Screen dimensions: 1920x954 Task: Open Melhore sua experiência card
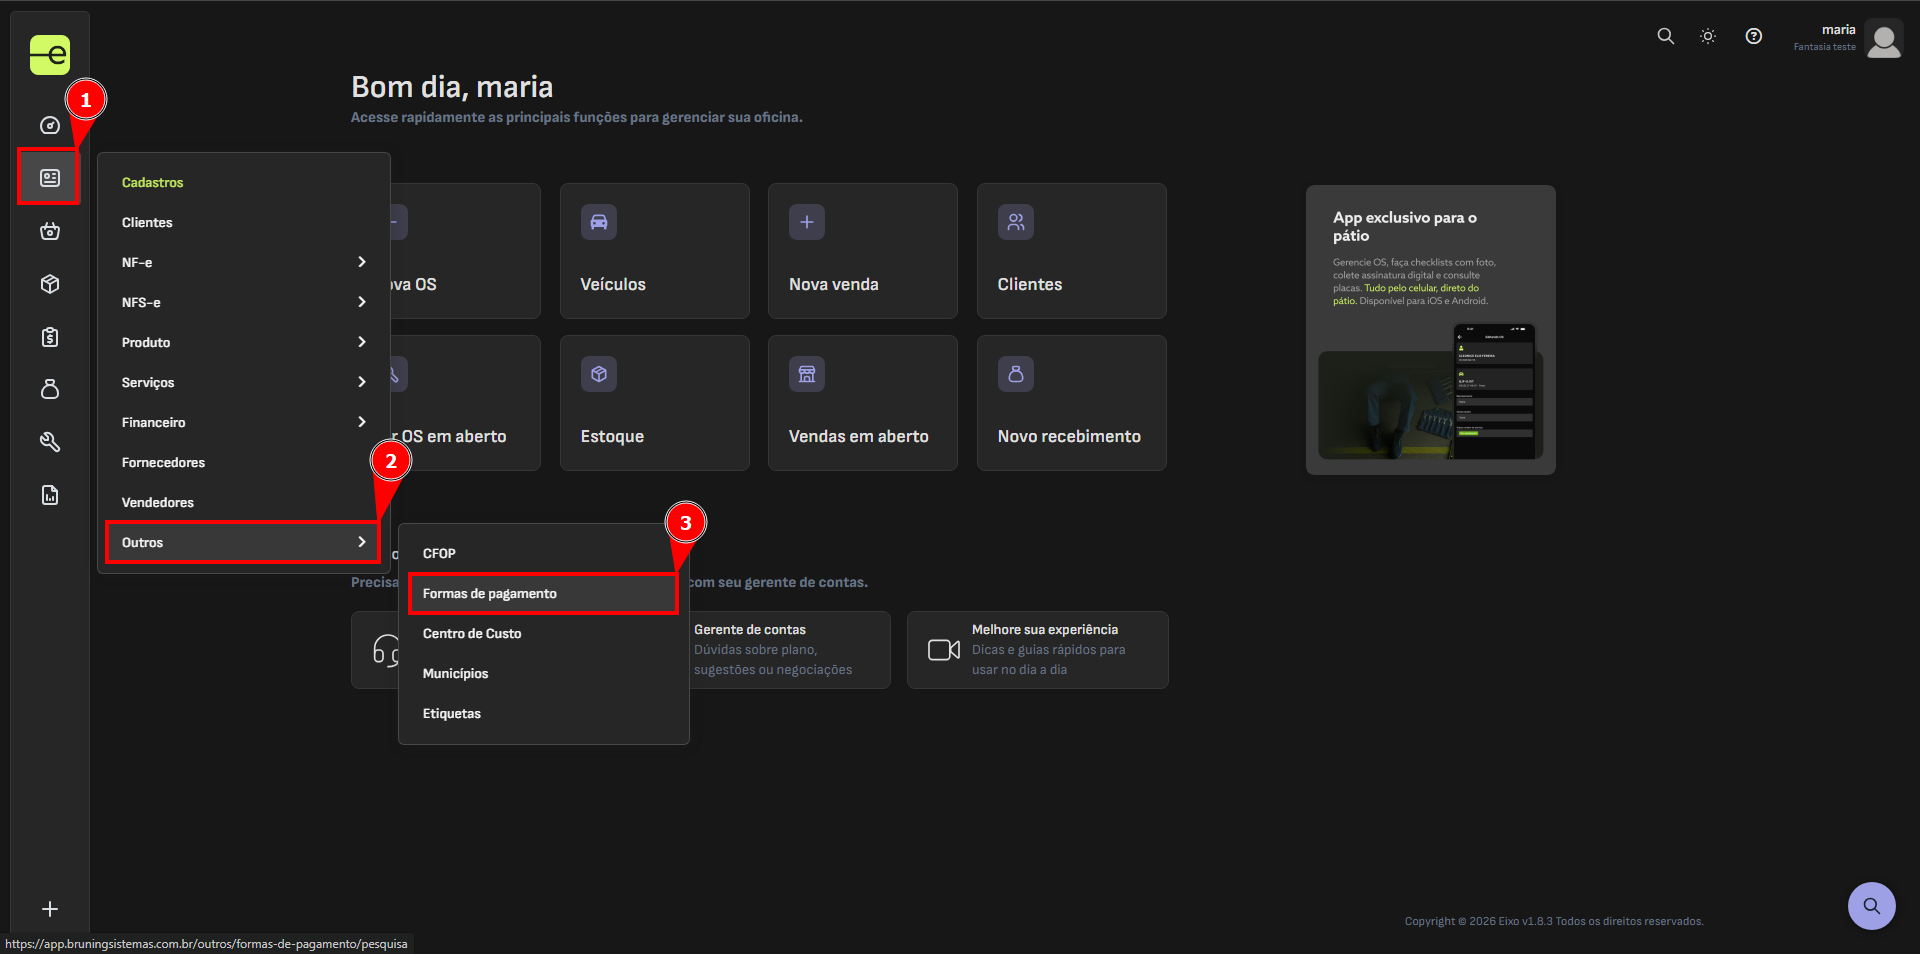coord(1038,650)
